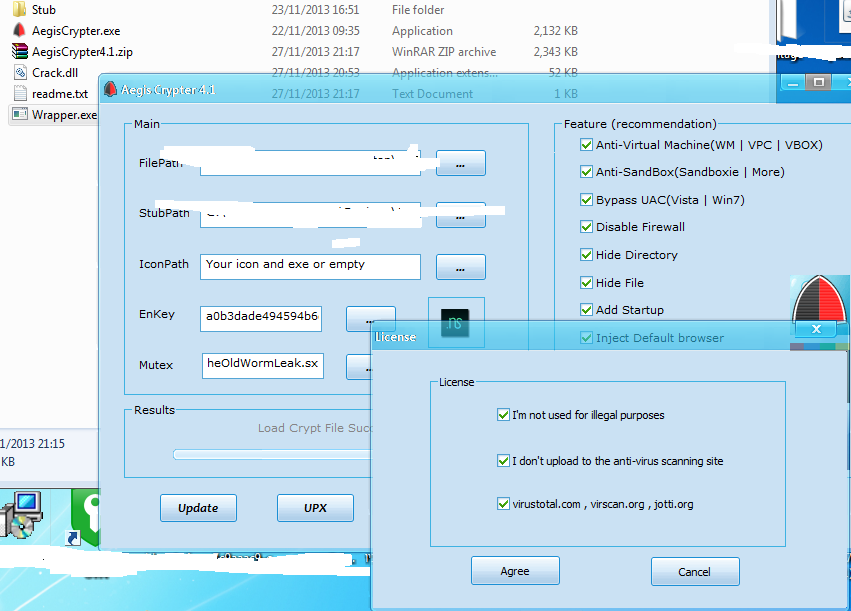Image resolution: width=851 pixels, height=611 pixels.
Task: Click the dark preview icon beside EnKey
Action: (x=455, y=323)
